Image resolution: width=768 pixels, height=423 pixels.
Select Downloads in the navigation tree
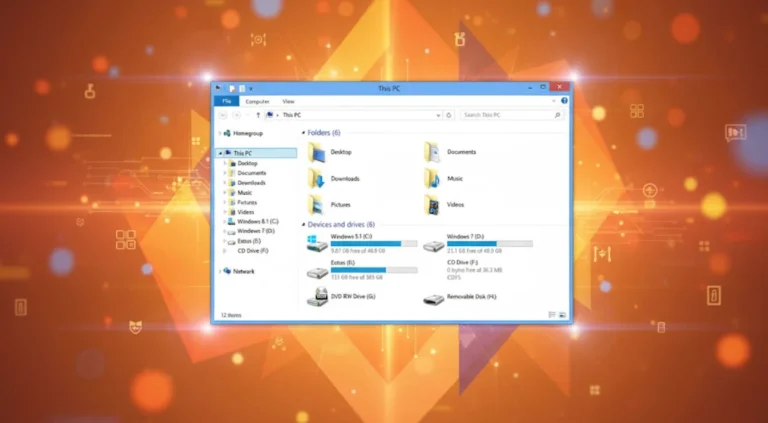coord(251,183)
